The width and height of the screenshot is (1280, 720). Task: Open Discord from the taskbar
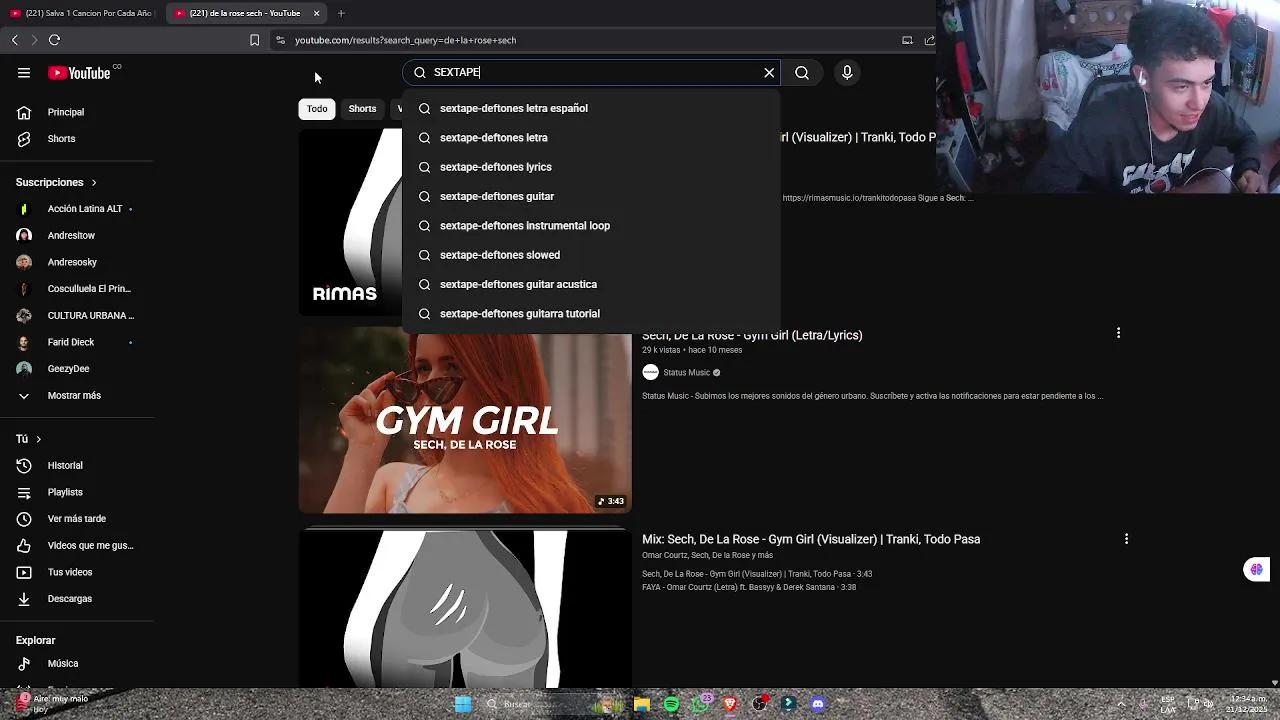(x=818, y=704)
